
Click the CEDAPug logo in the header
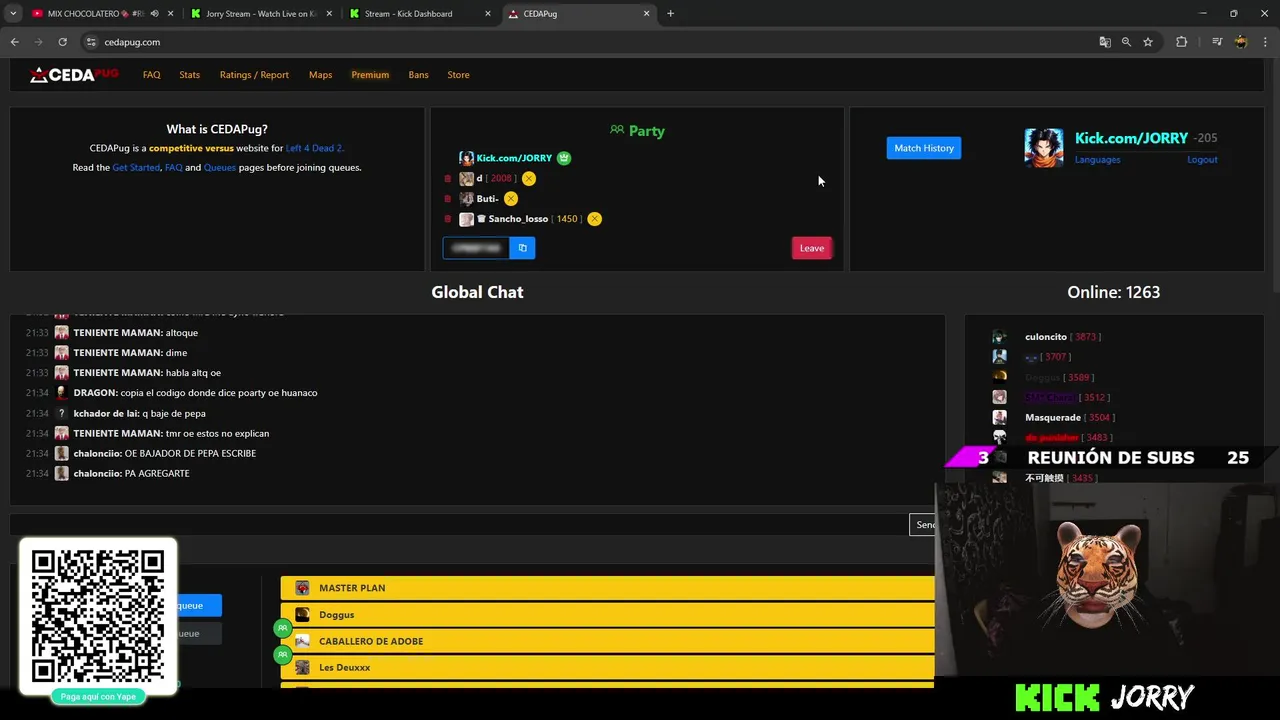tap(74, 75)
